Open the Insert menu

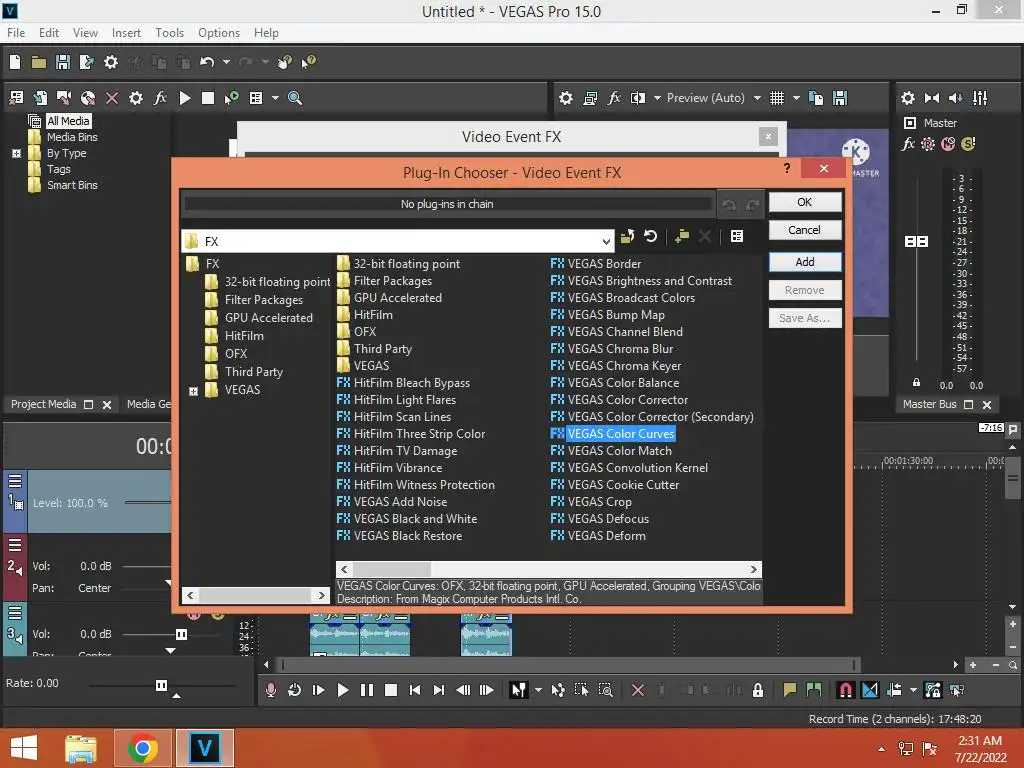click(126, 33)
